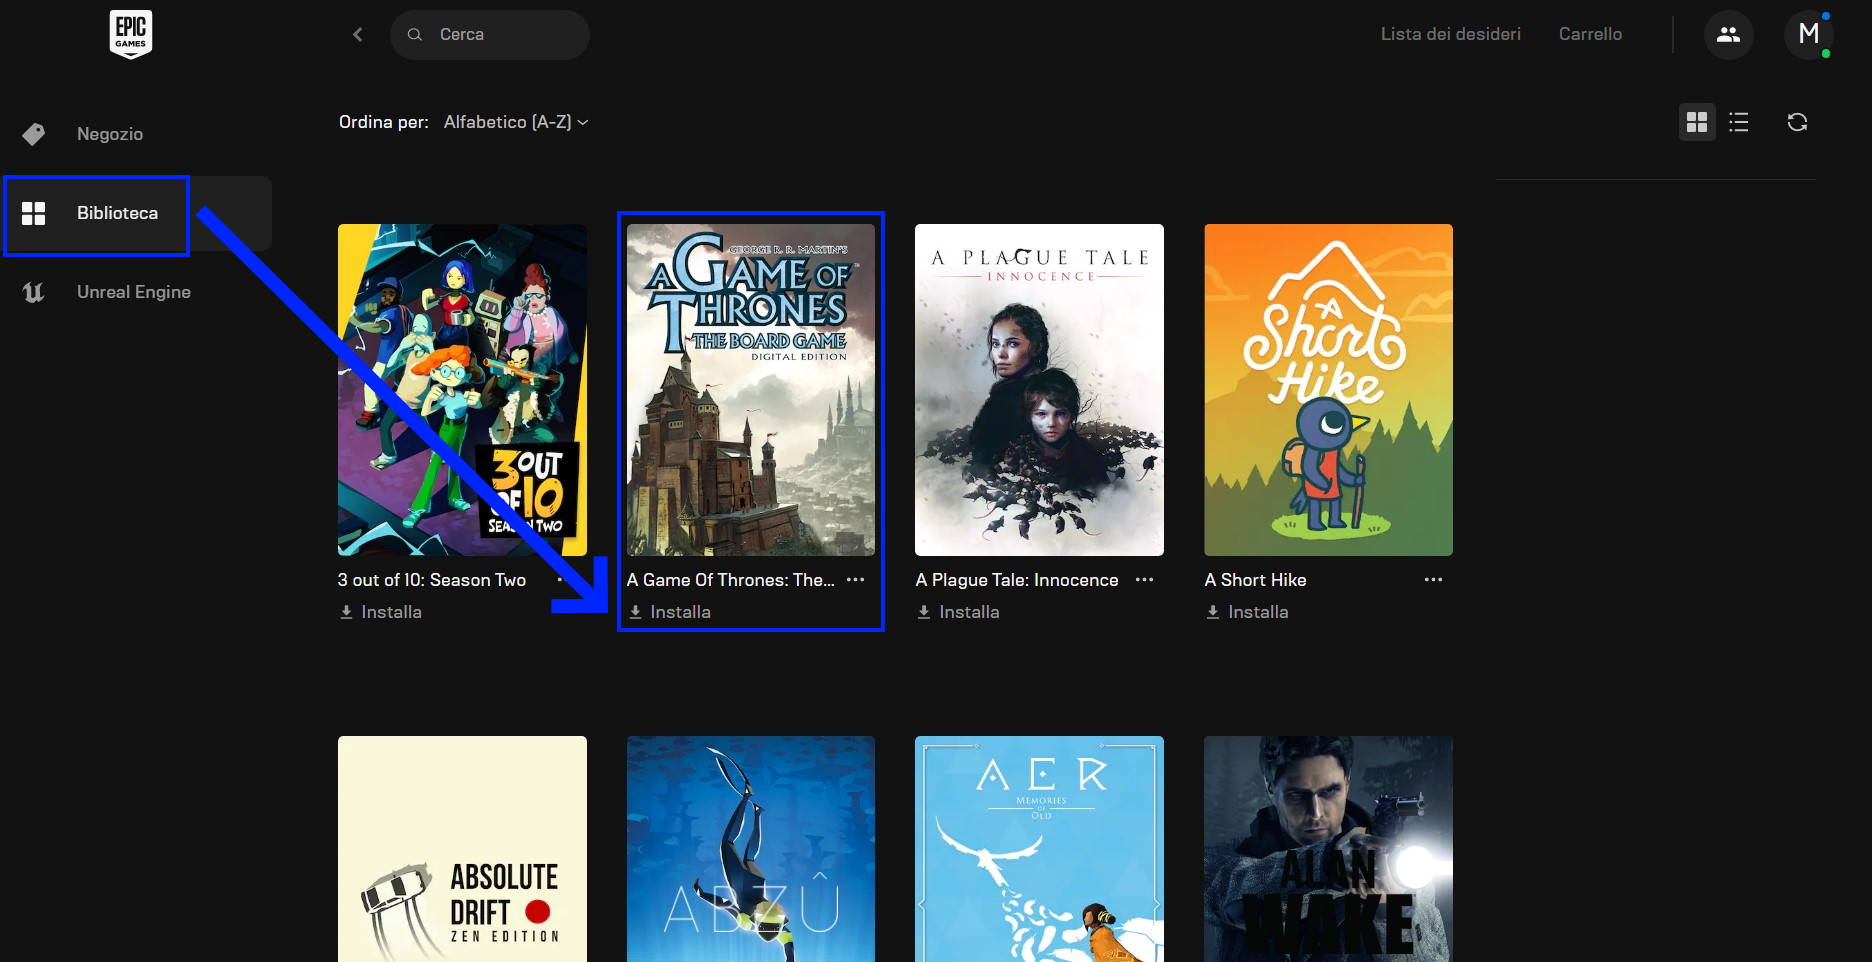The image size is (1872, 962).
Task: Install A Short Hike
Action: [x=1247, y=612]
